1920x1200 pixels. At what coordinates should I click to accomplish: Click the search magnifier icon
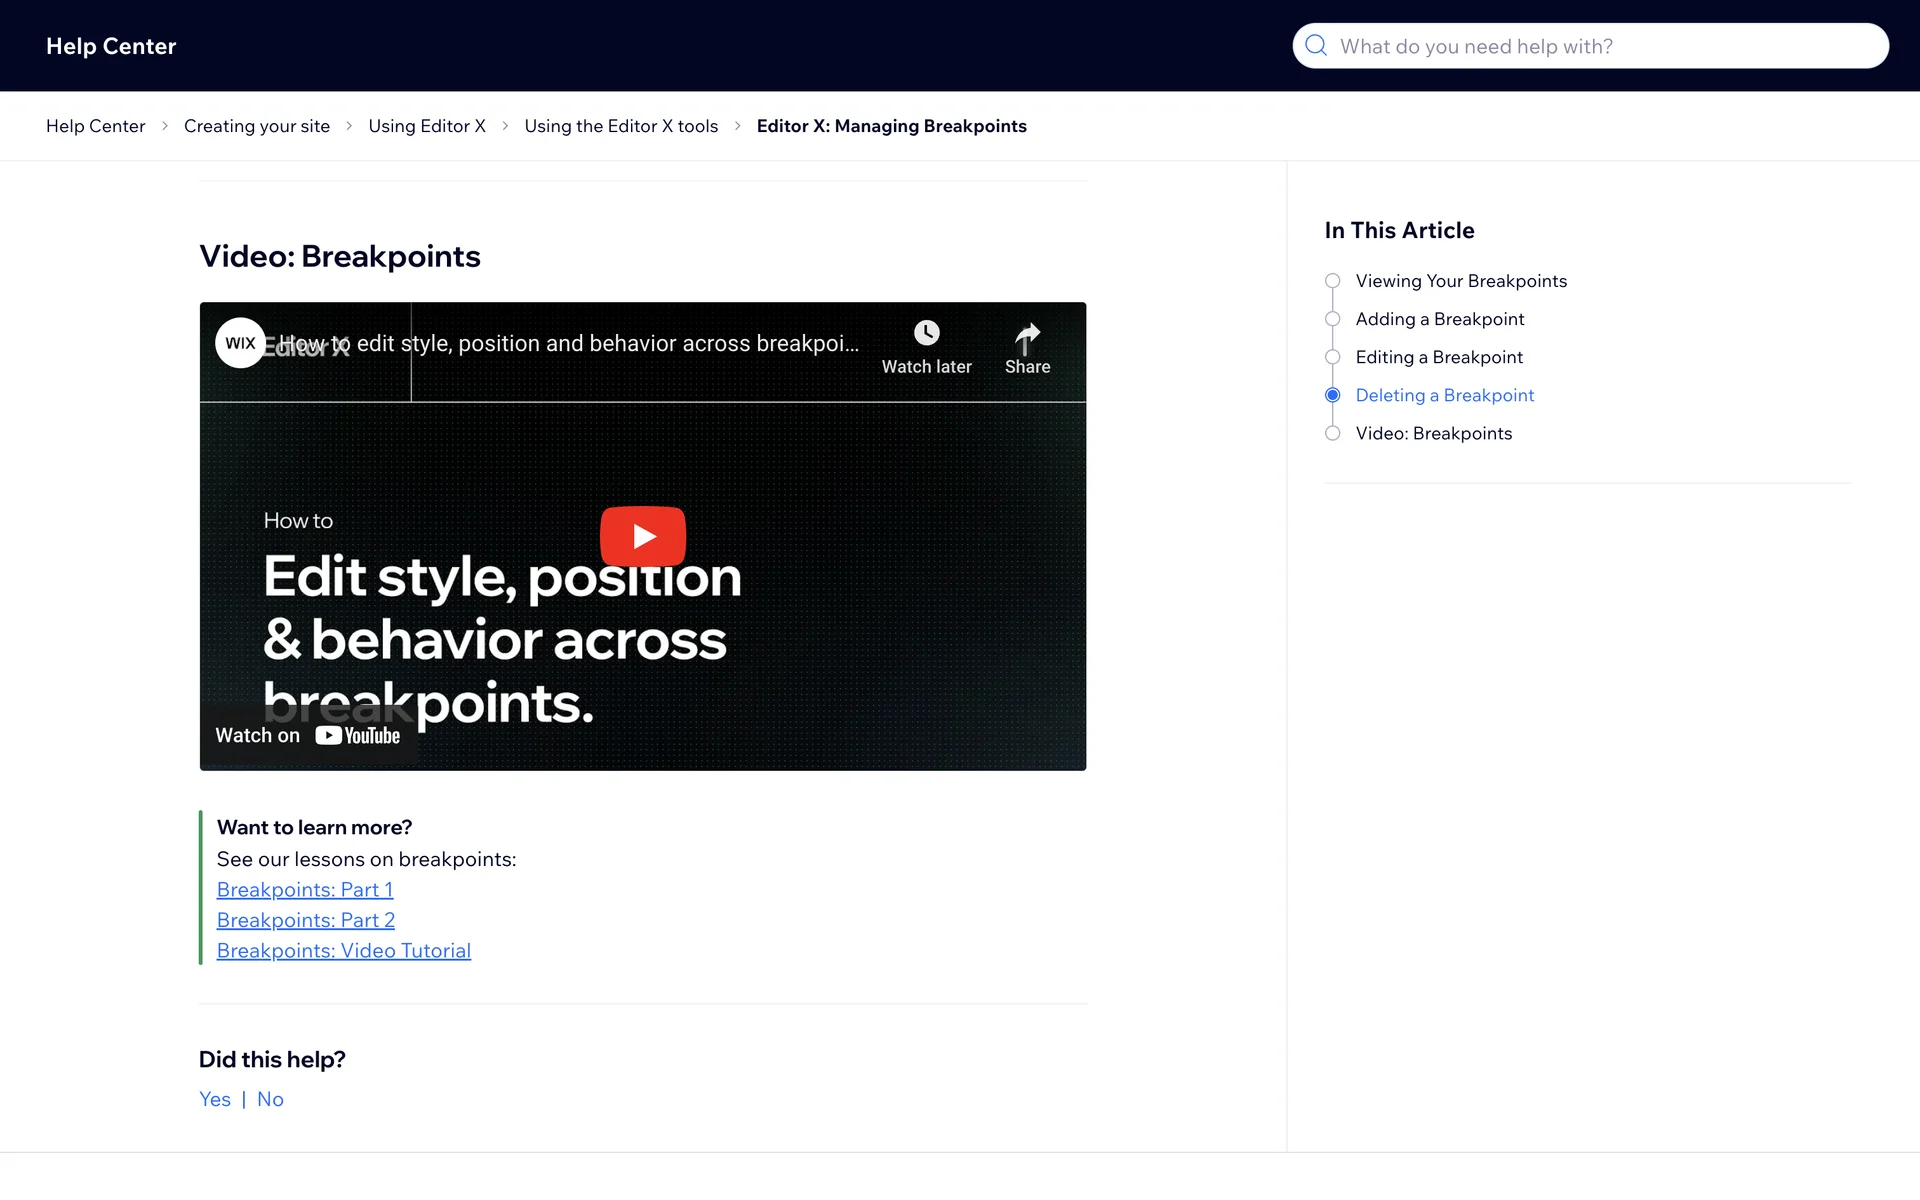[x=1316, y=46]
